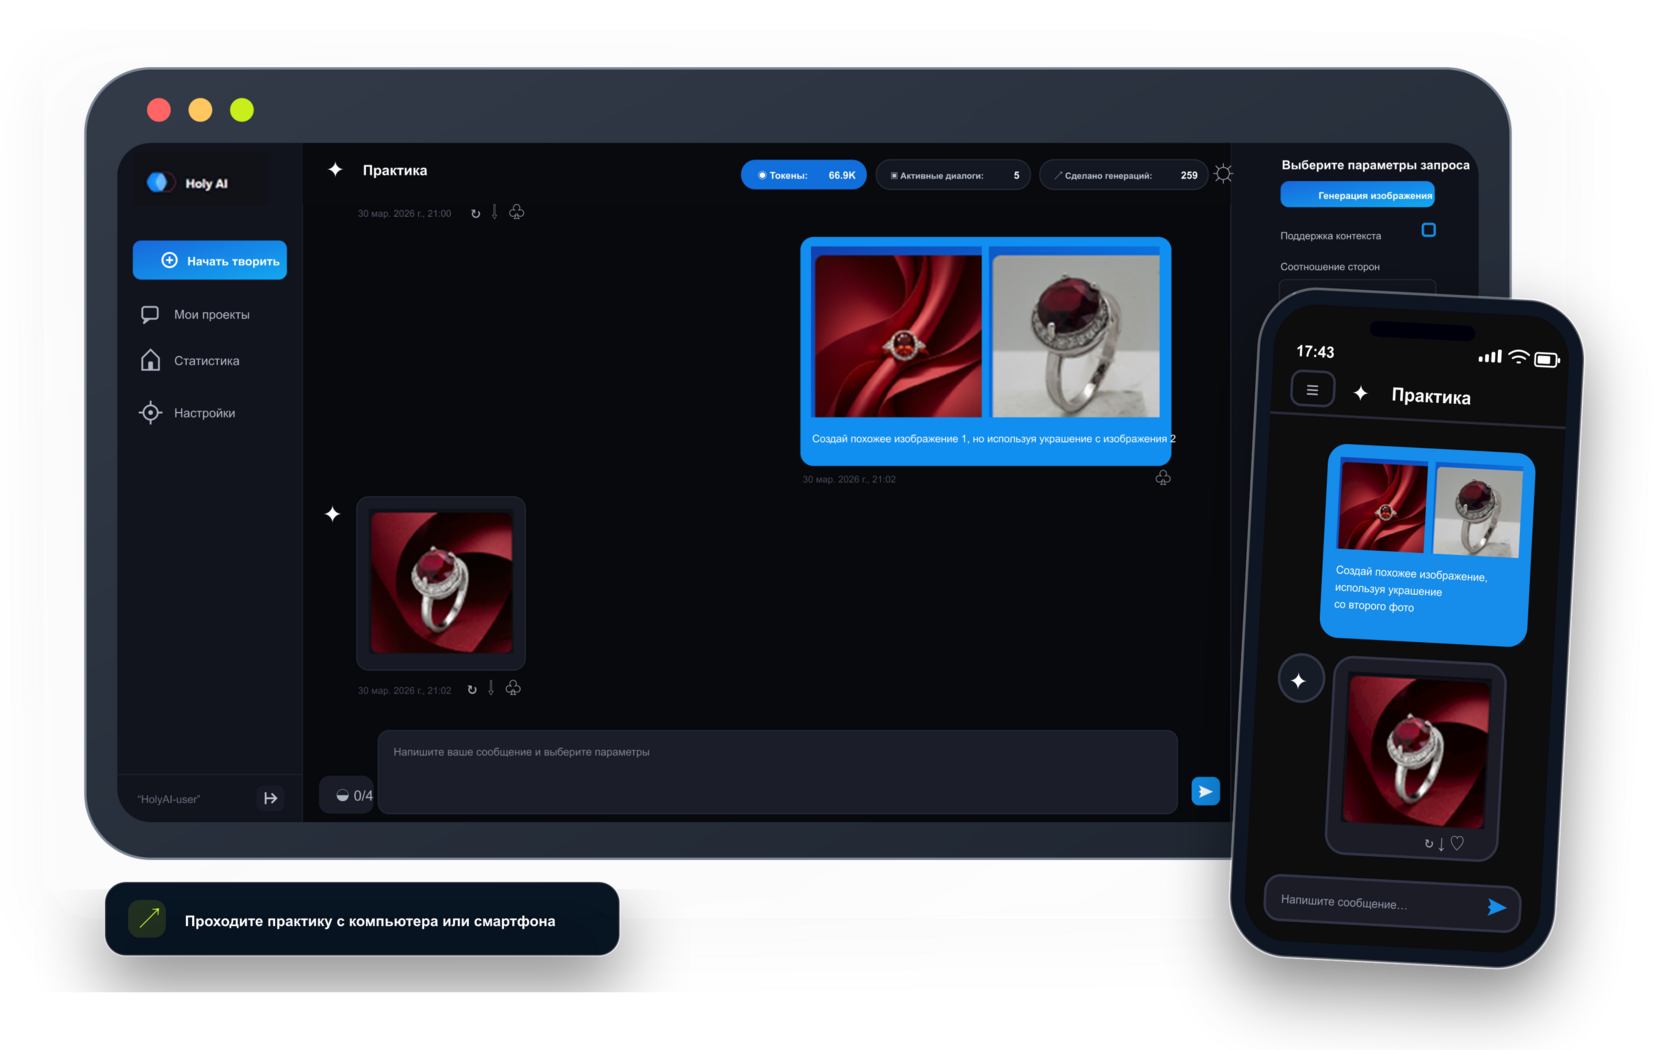Image resolution: width=1680 pixels, height=1050 pixels.
Task: Click the blue user message bubble on phone
Action: point(1427,545)
